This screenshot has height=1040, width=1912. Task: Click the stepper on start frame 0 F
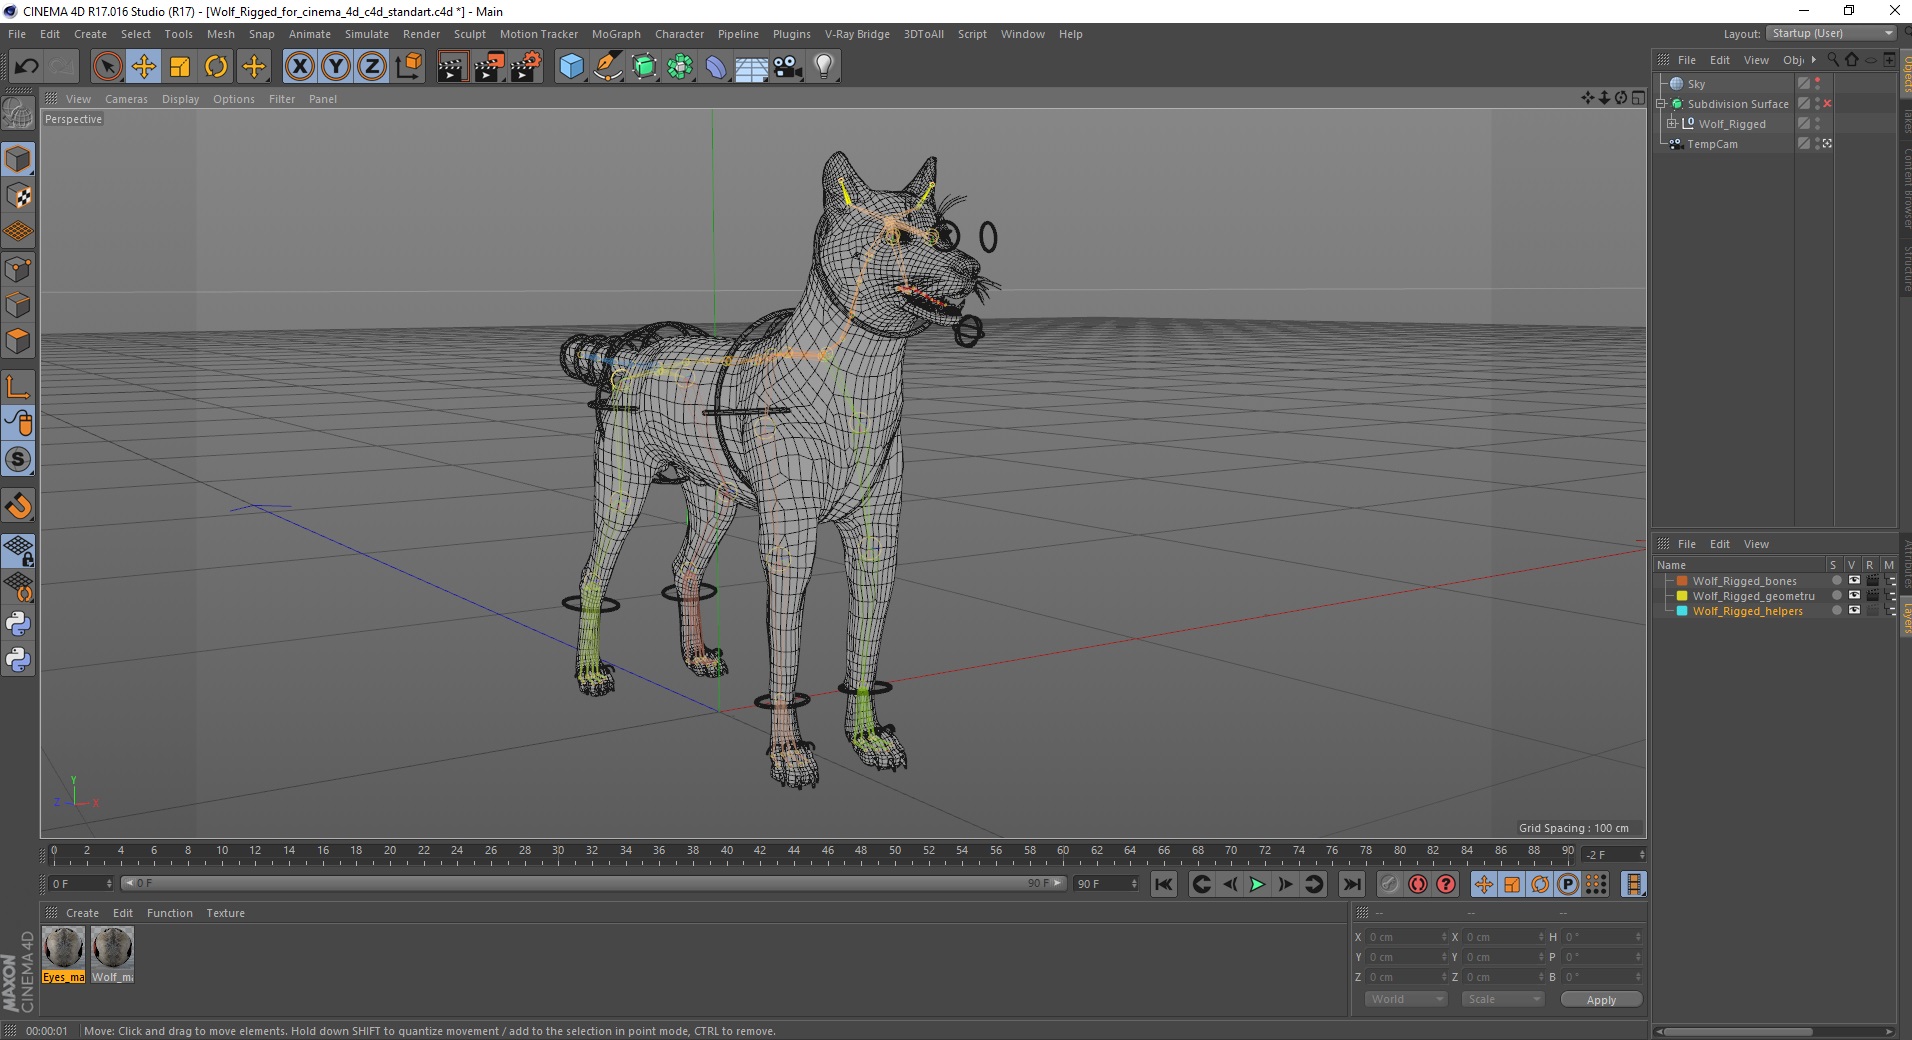tap(108, 884)
